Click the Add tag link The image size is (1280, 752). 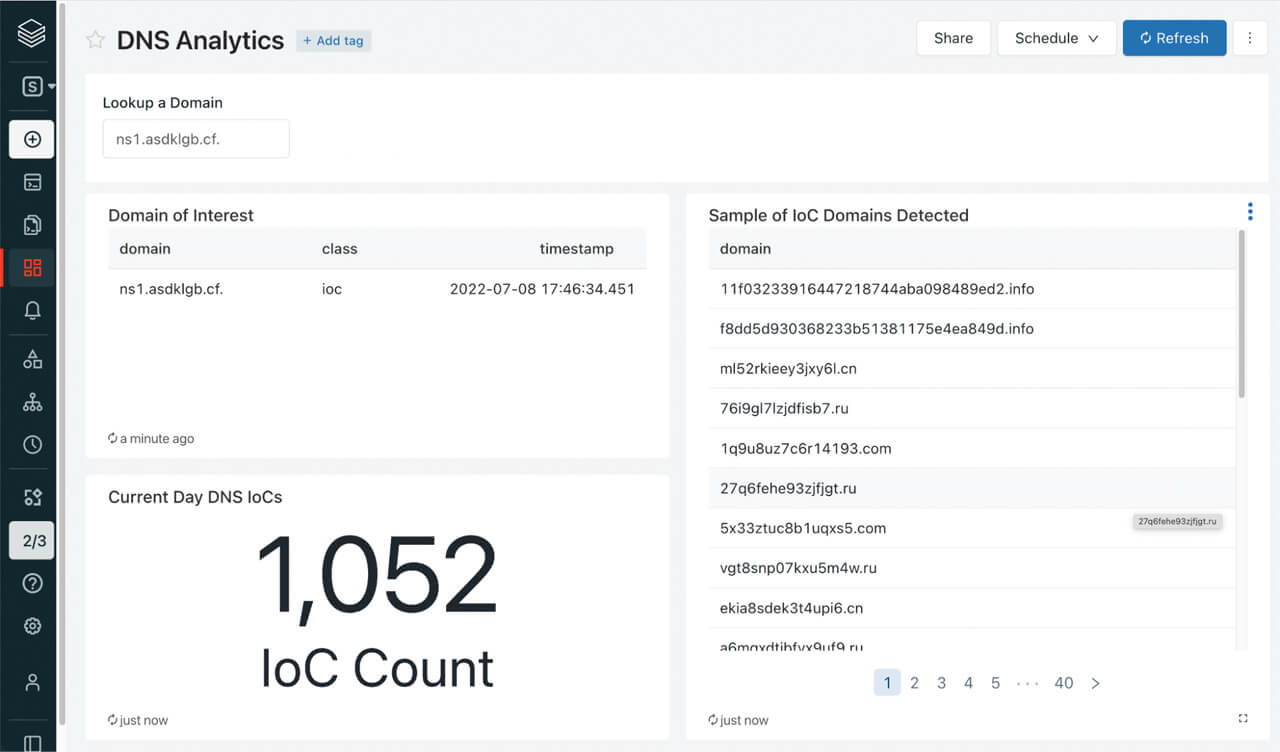tap(333, 41)
